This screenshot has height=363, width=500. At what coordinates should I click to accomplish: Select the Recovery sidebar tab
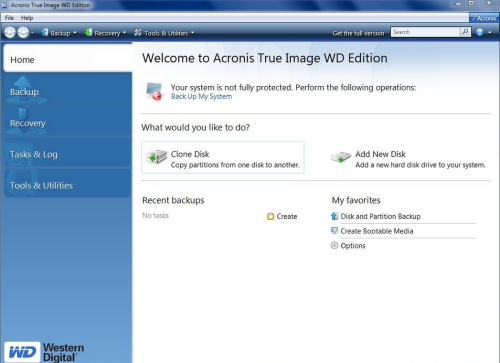coord(68,121)
